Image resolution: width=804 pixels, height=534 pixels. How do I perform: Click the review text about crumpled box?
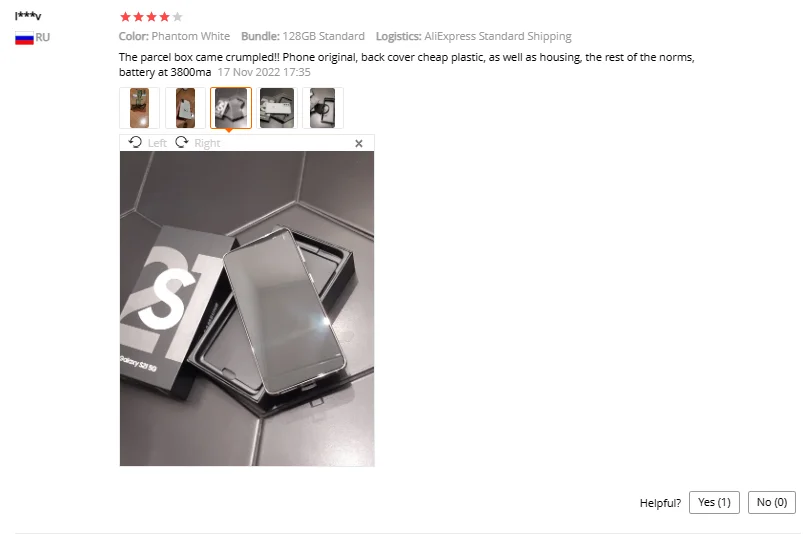pos(407,65)
